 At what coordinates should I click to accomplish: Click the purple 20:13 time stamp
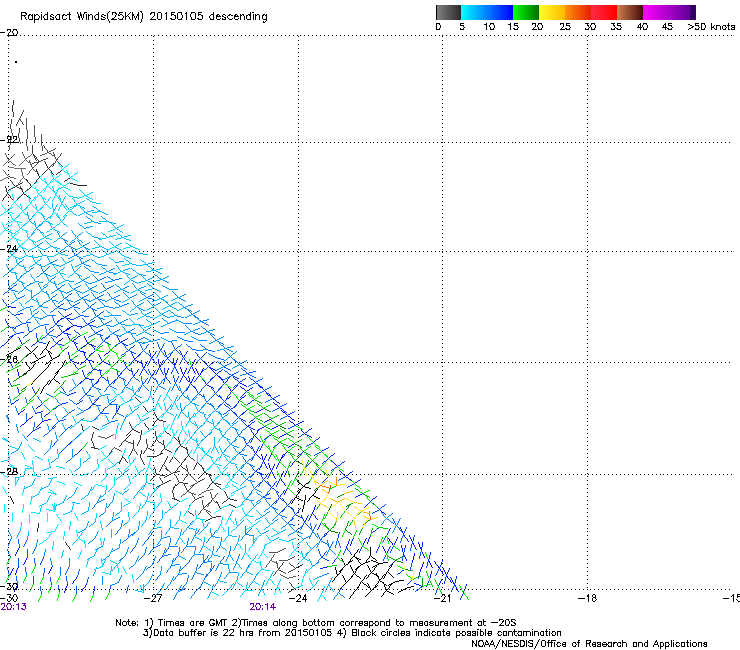14,607
